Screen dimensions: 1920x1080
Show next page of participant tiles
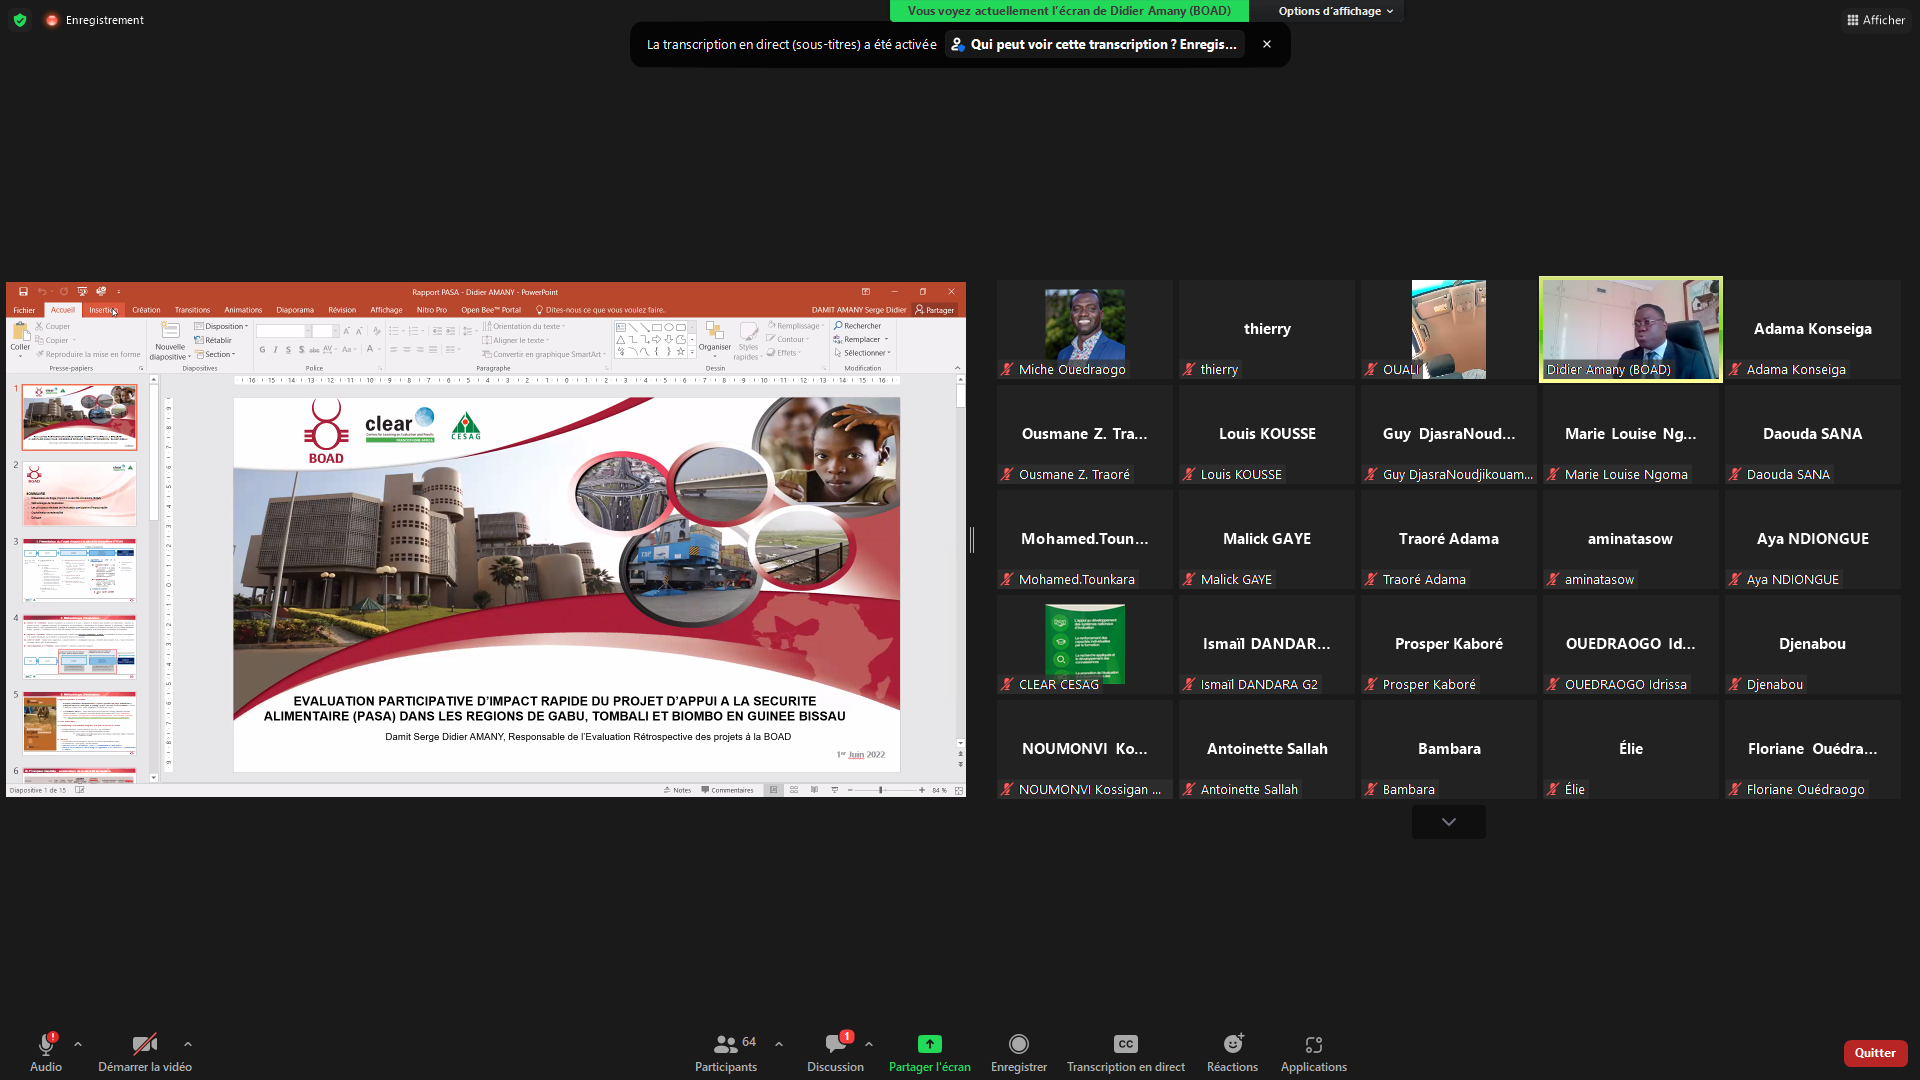(1449, 822)
